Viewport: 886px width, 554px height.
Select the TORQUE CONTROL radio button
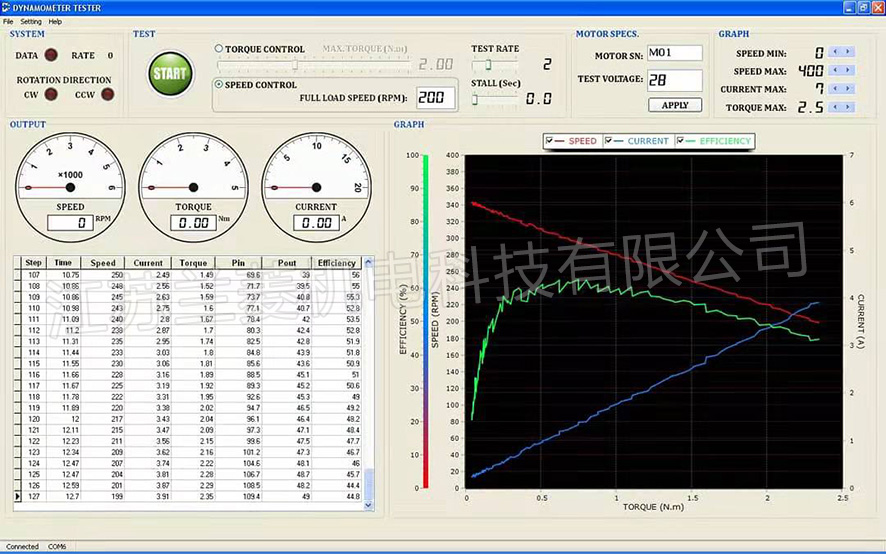click(219, 49)
